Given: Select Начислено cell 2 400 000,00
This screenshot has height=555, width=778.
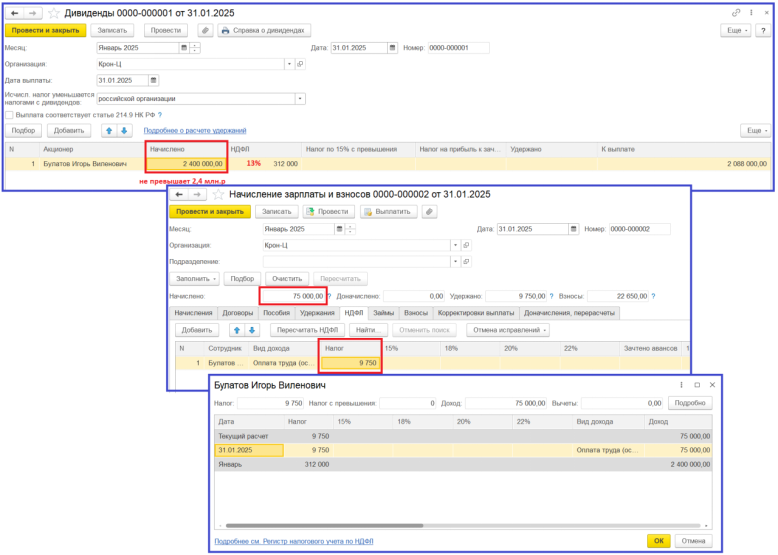Looking at the screenshot, I should (187, 164).
